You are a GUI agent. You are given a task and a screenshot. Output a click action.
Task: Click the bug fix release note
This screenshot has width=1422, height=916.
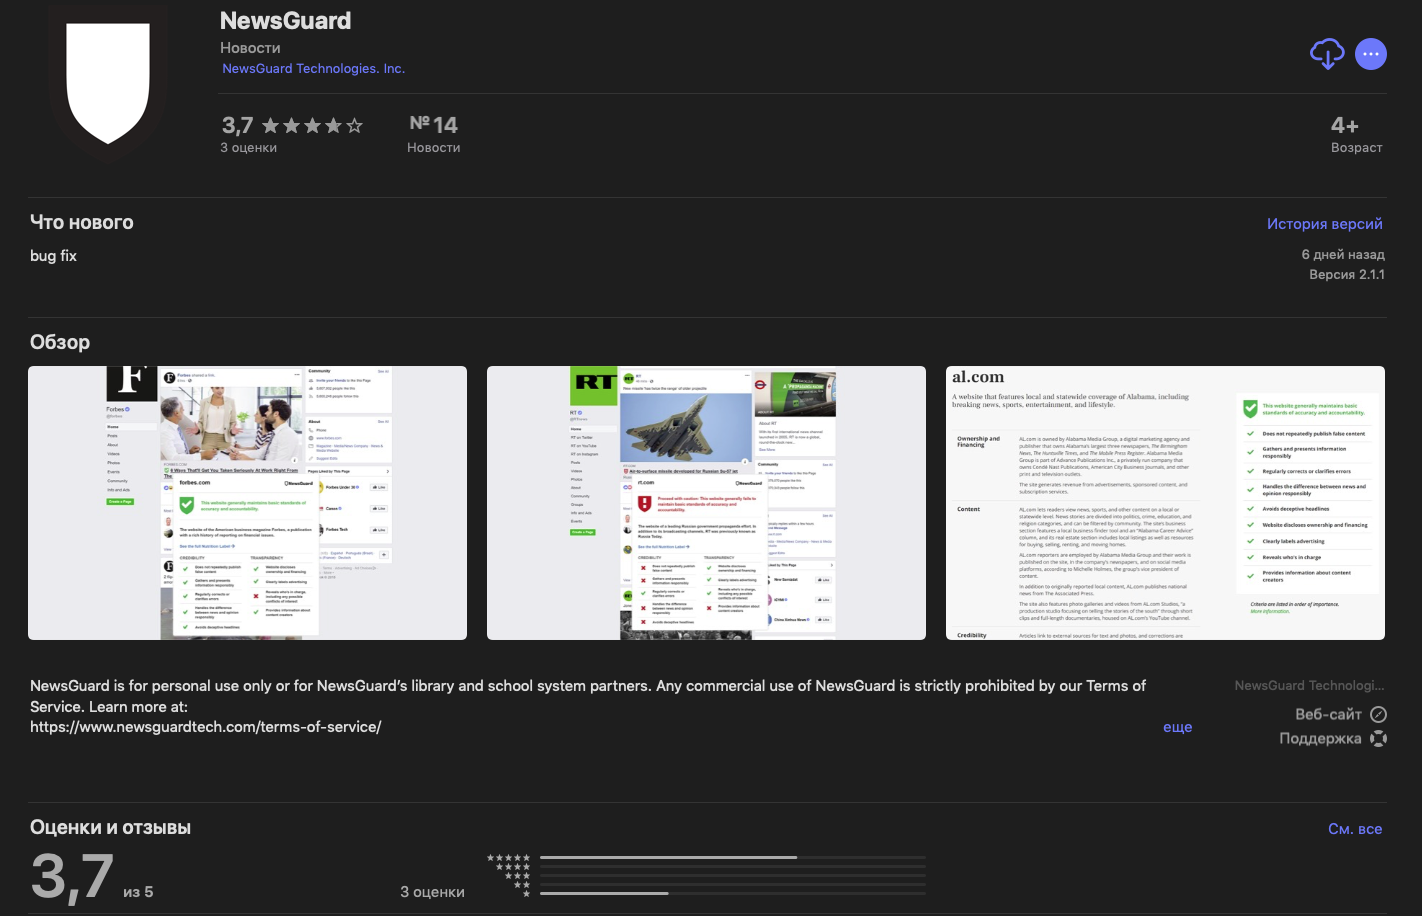click(x=53, y=256)
